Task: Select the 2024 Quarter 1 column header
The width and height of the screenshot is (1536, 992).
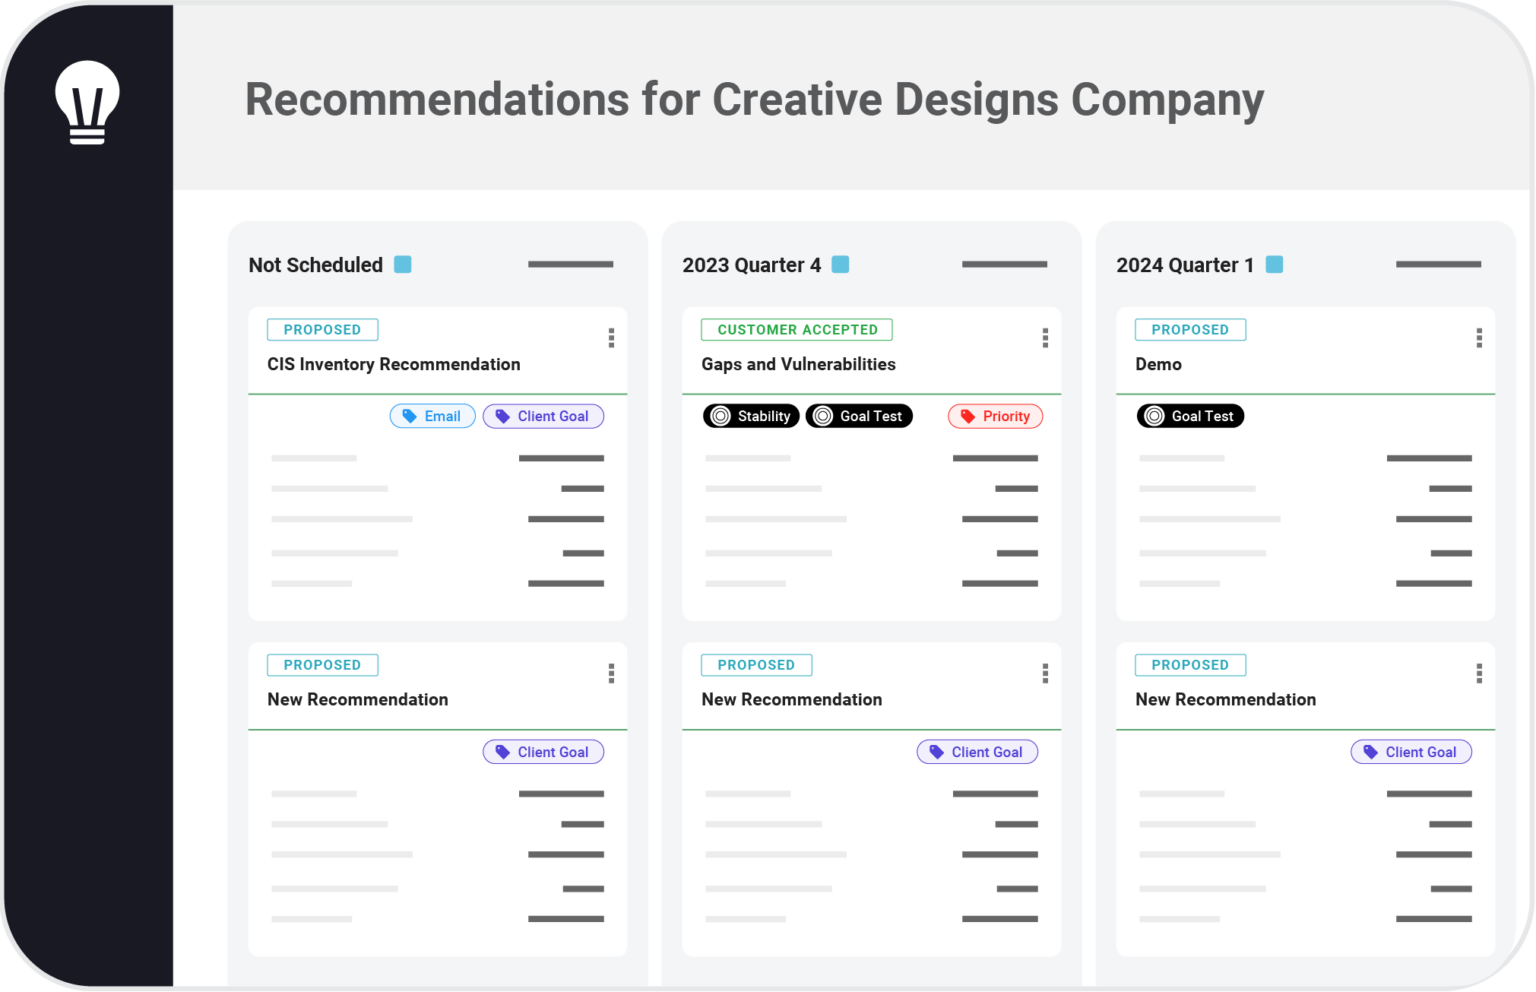Action: (x=1184, y=265)
